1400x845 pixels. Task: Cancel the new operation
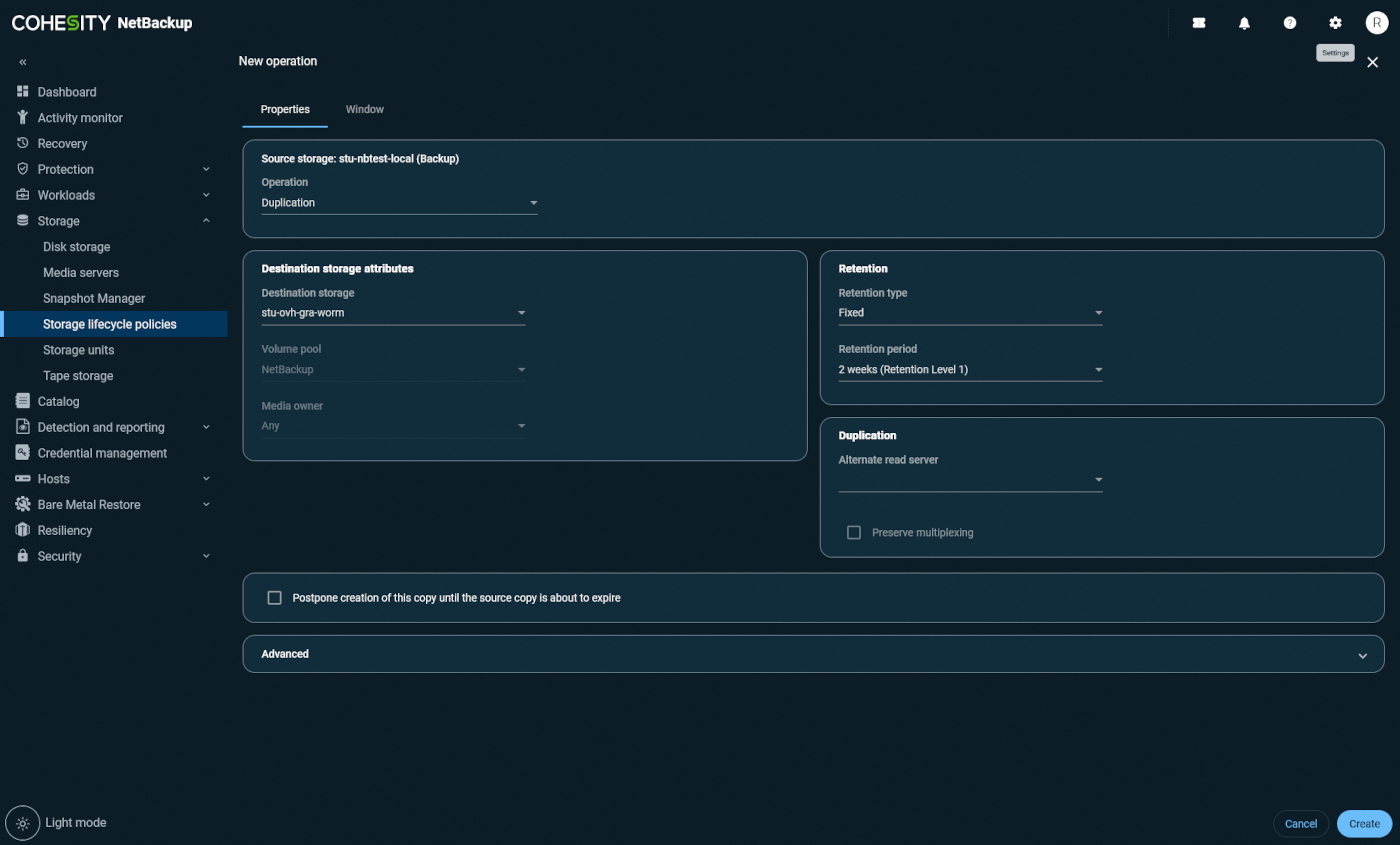coord(1300,823)
